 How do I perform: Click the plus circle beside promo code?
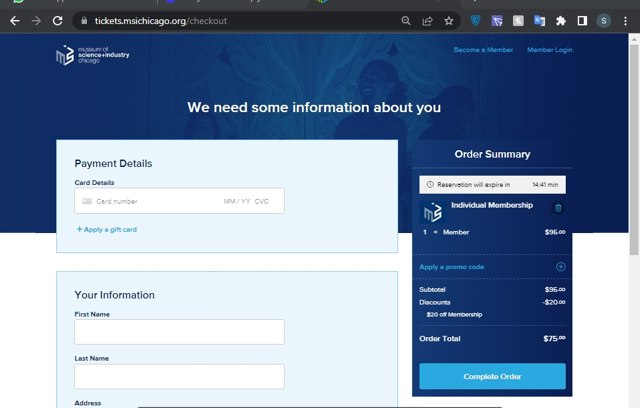561,267
